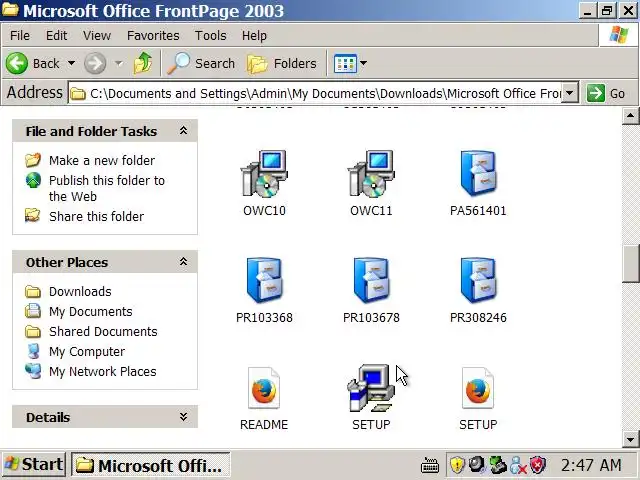
Task: Click the speaker-like round tray icon
Action: coord(477,464)
